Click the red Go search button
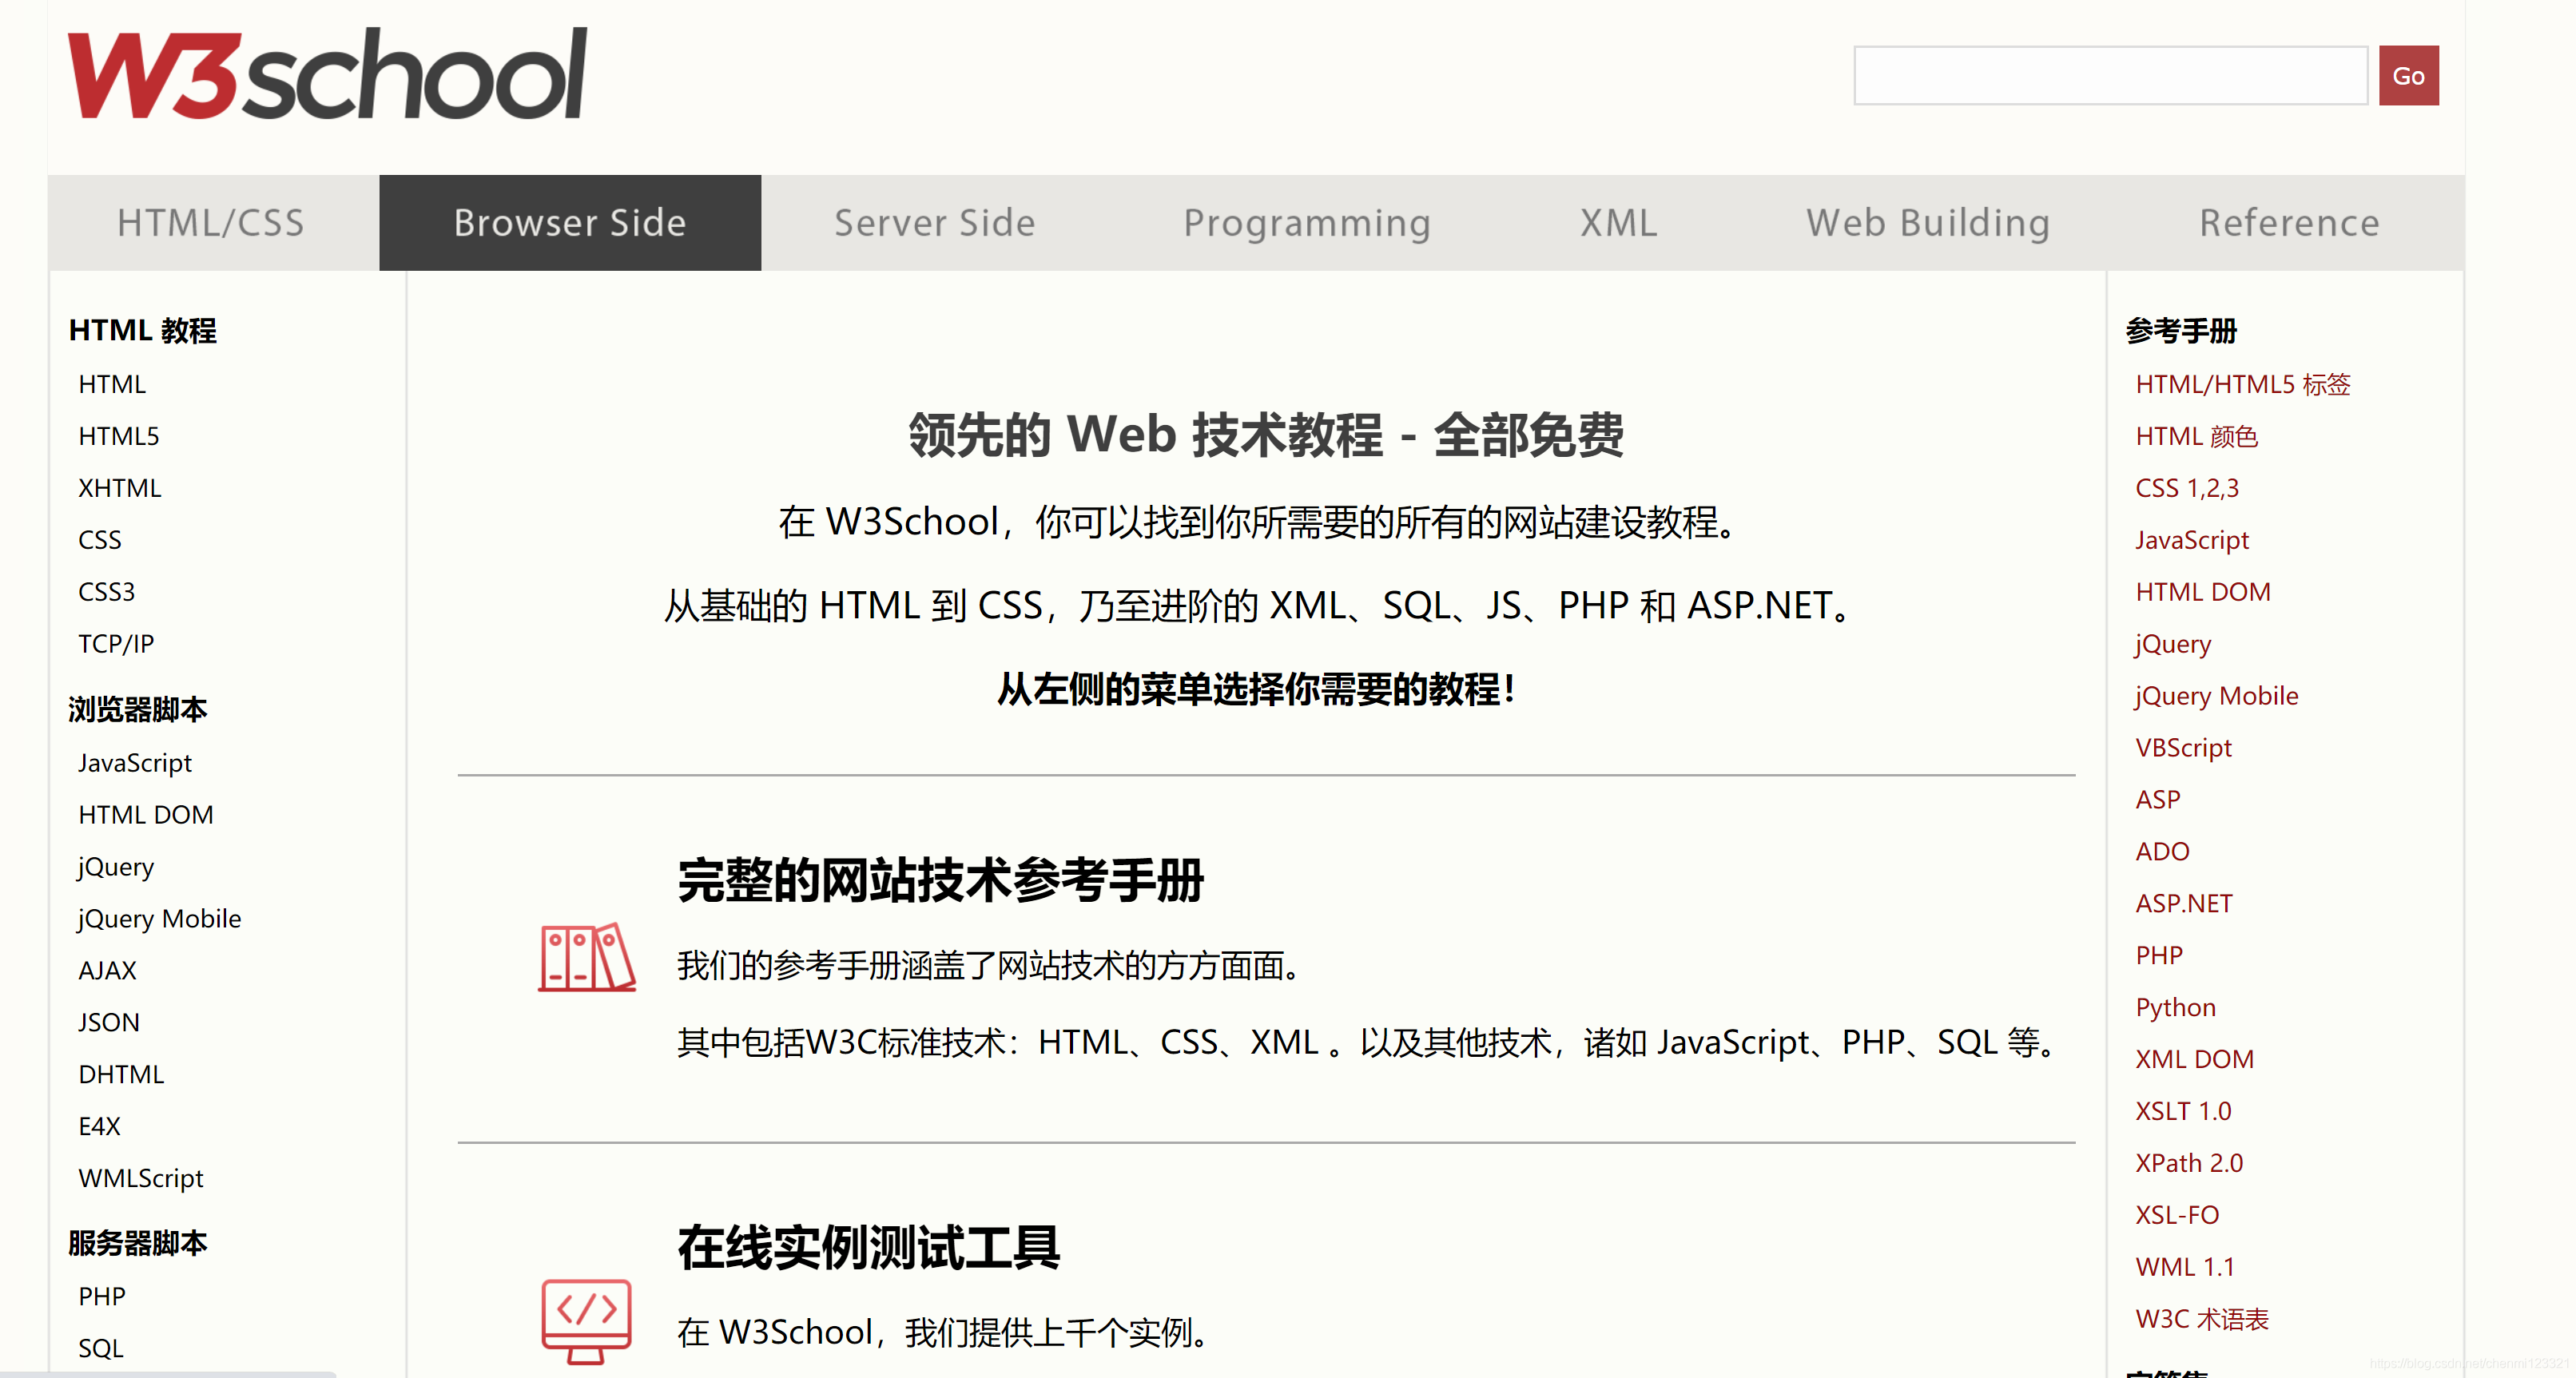Image resolution: width=2576 pixels, height=1378 pixels. click(2408, 75)
